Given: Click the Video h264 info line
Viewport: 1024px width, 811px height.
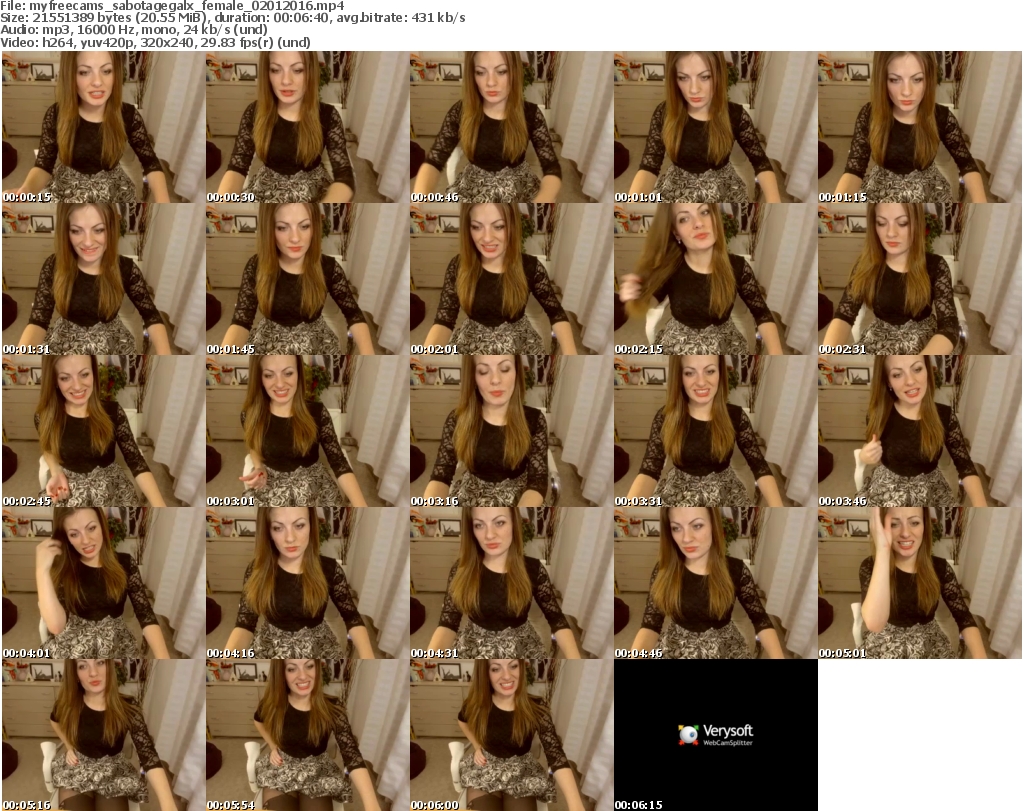Looking at the screenshot, I should pos(155,42).
